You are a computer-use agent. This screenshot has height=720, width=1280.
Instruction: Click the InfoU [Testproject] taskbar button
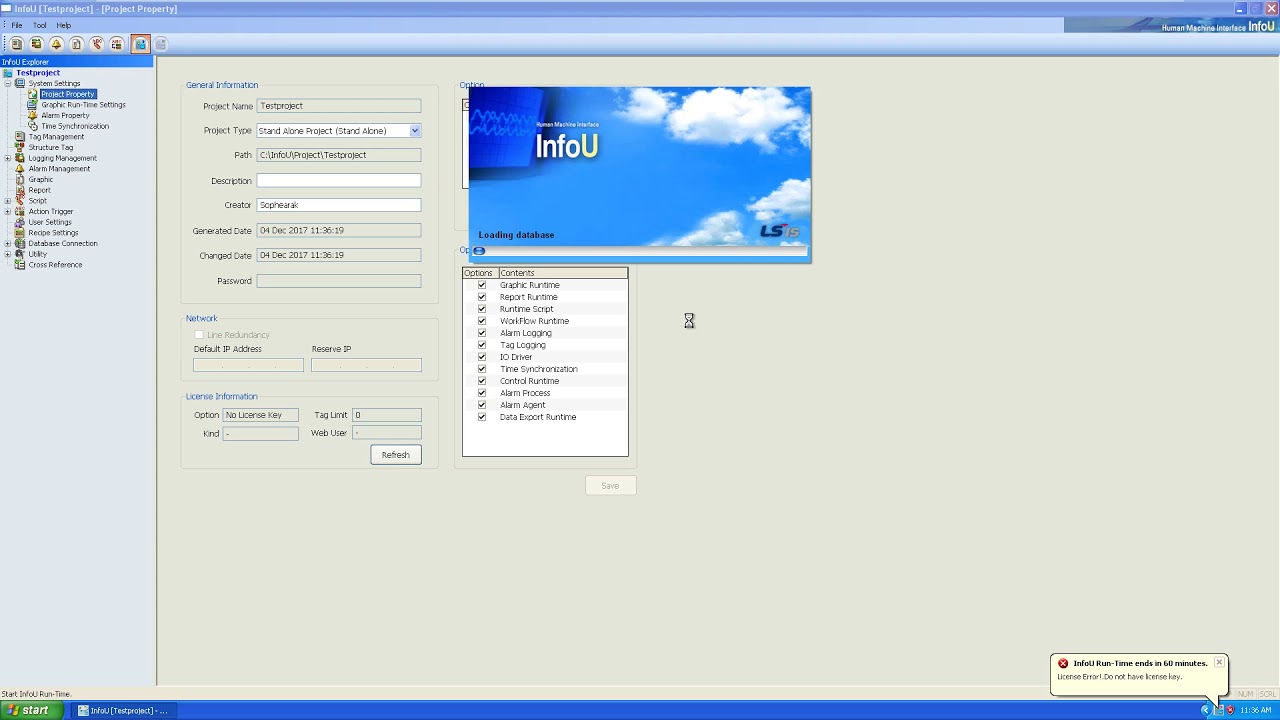click(122, 710)
